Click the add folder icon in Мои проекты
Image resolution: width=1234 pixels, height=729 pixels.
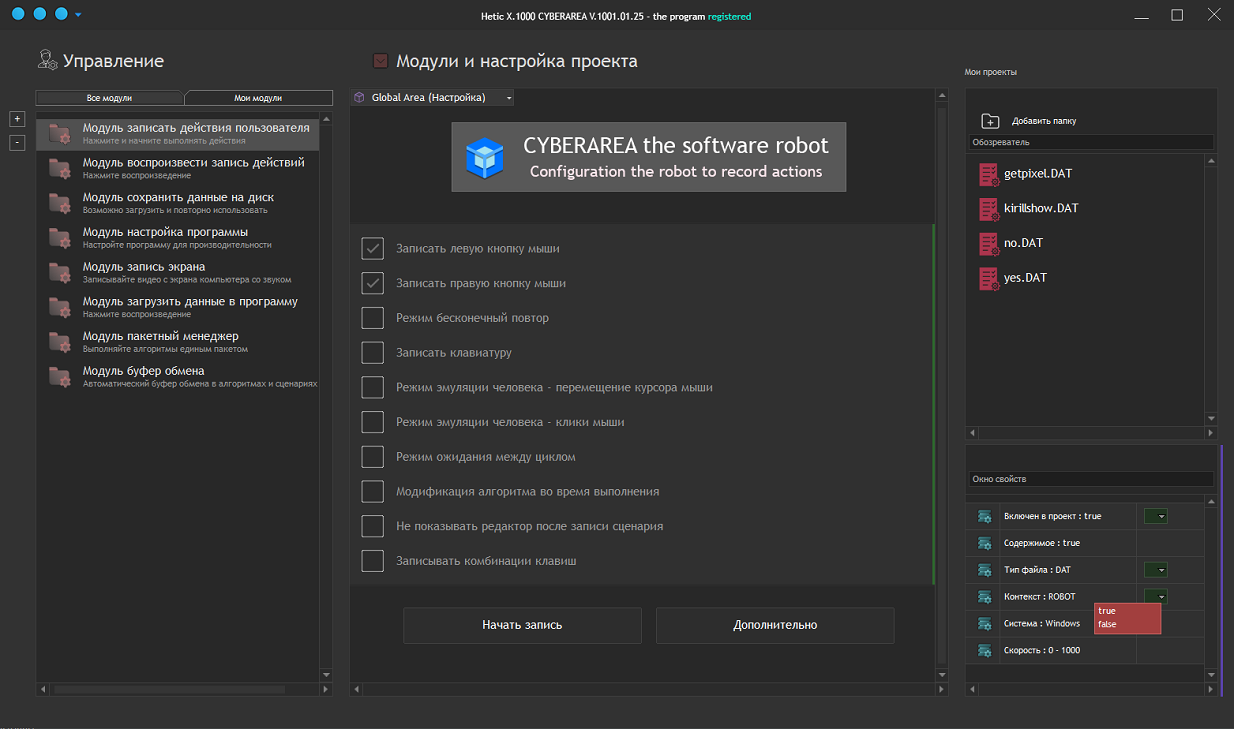pos(990,121)
